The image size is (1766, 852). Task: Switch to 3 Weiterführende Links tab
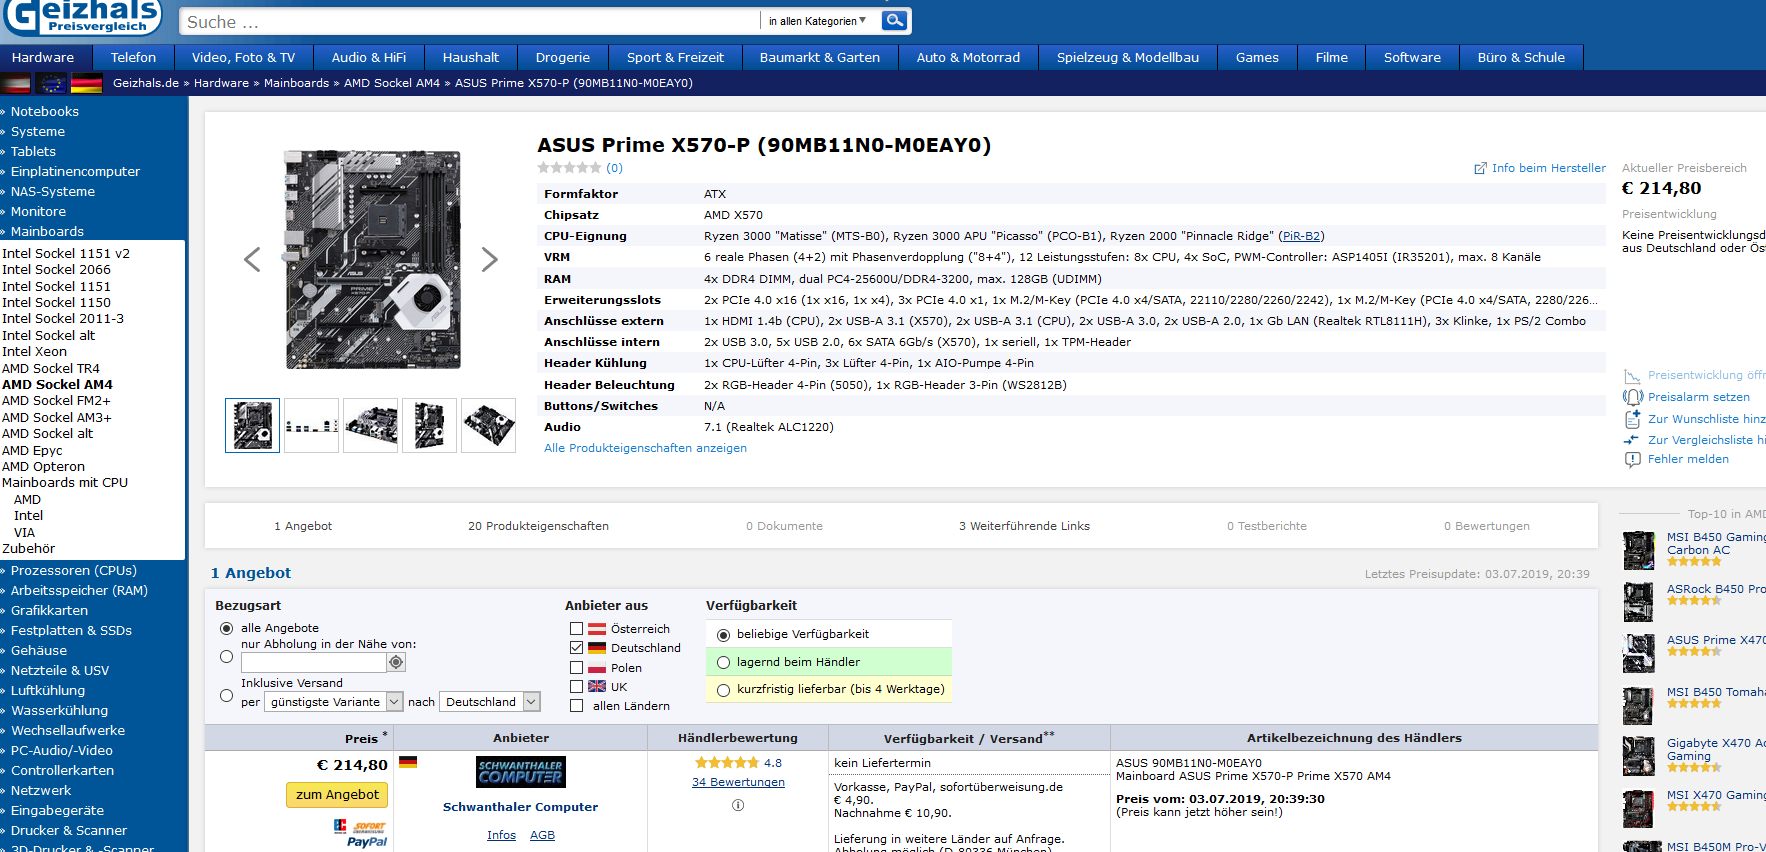(1024, 526)
